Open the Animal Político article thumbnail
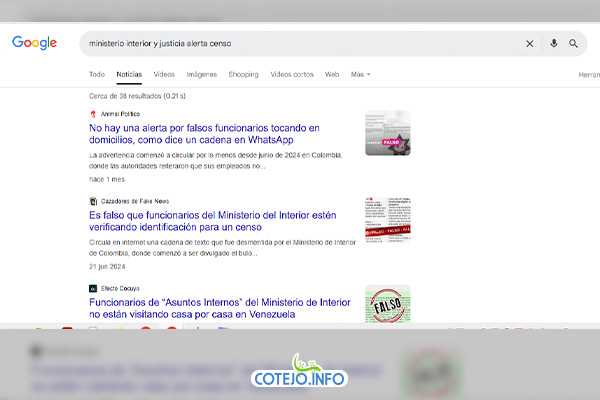 tap(388, 133)
